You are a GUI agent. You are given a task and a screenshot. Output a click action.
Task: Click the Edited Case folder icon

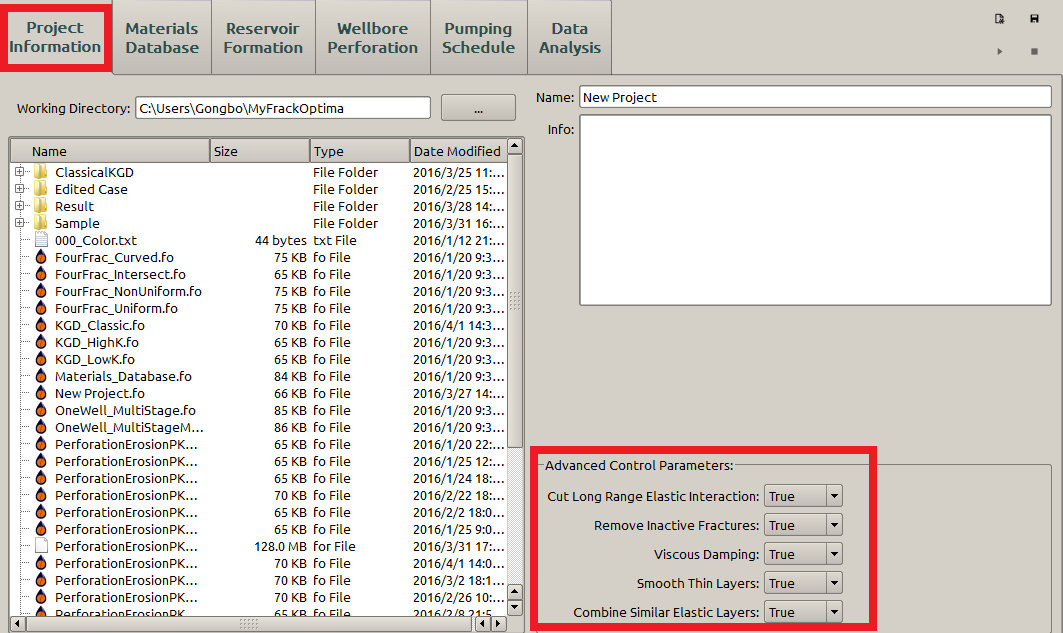pyautogui.click(x=41, y=188)
